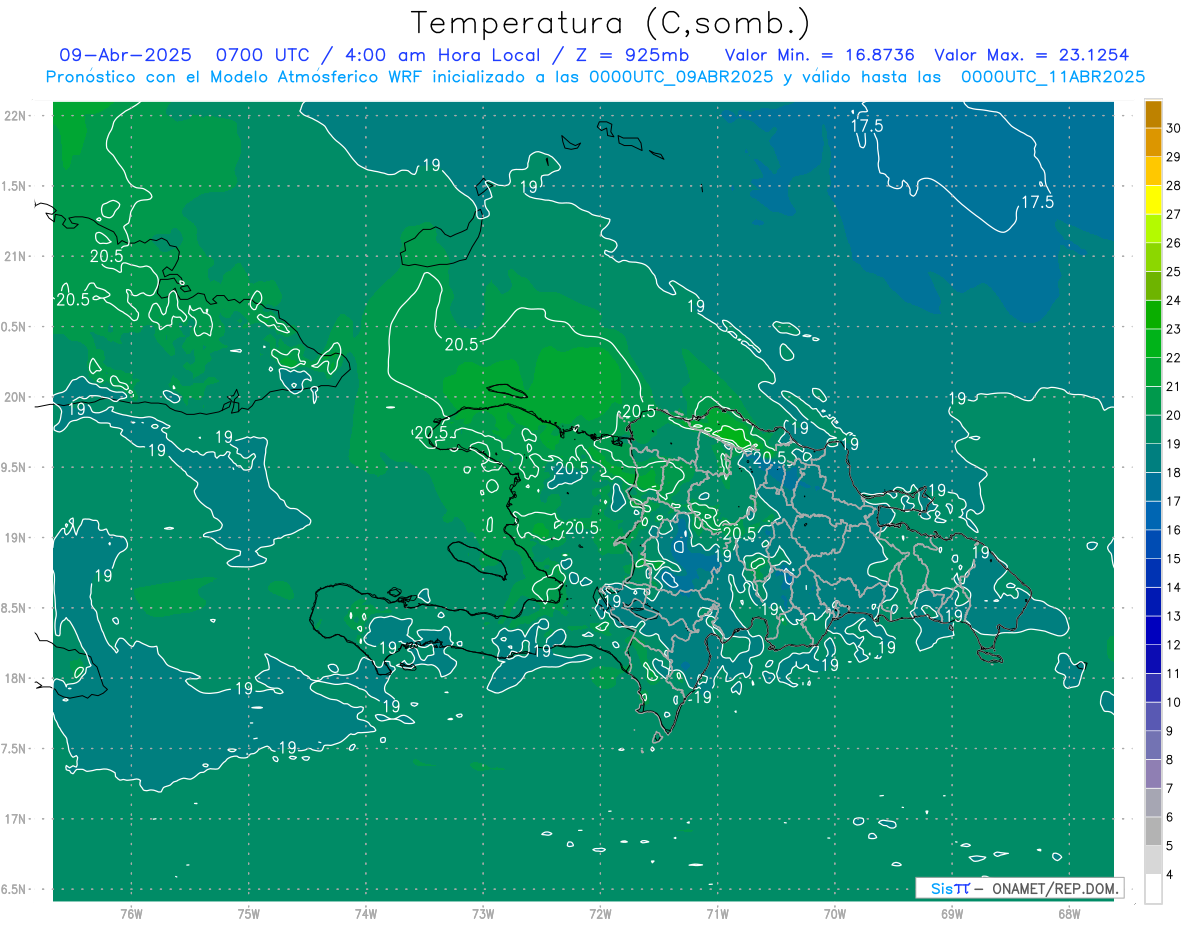Screen dimensions: 1200x927
Task: Click legend value '16'
Action: coord(1174,530)
